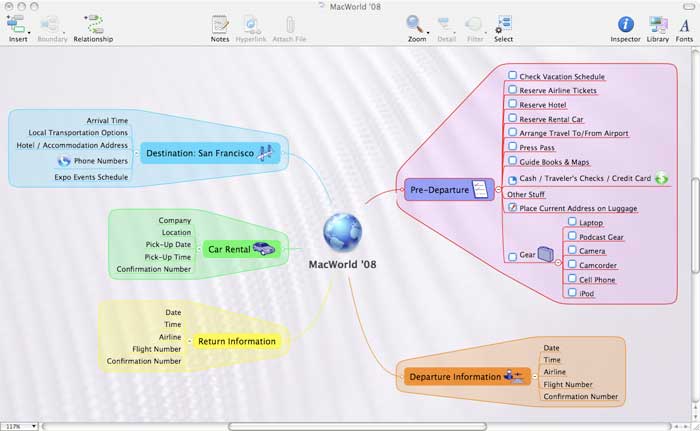Tick the Laptop checkbox
700x431 pixels.
[572, 222]
